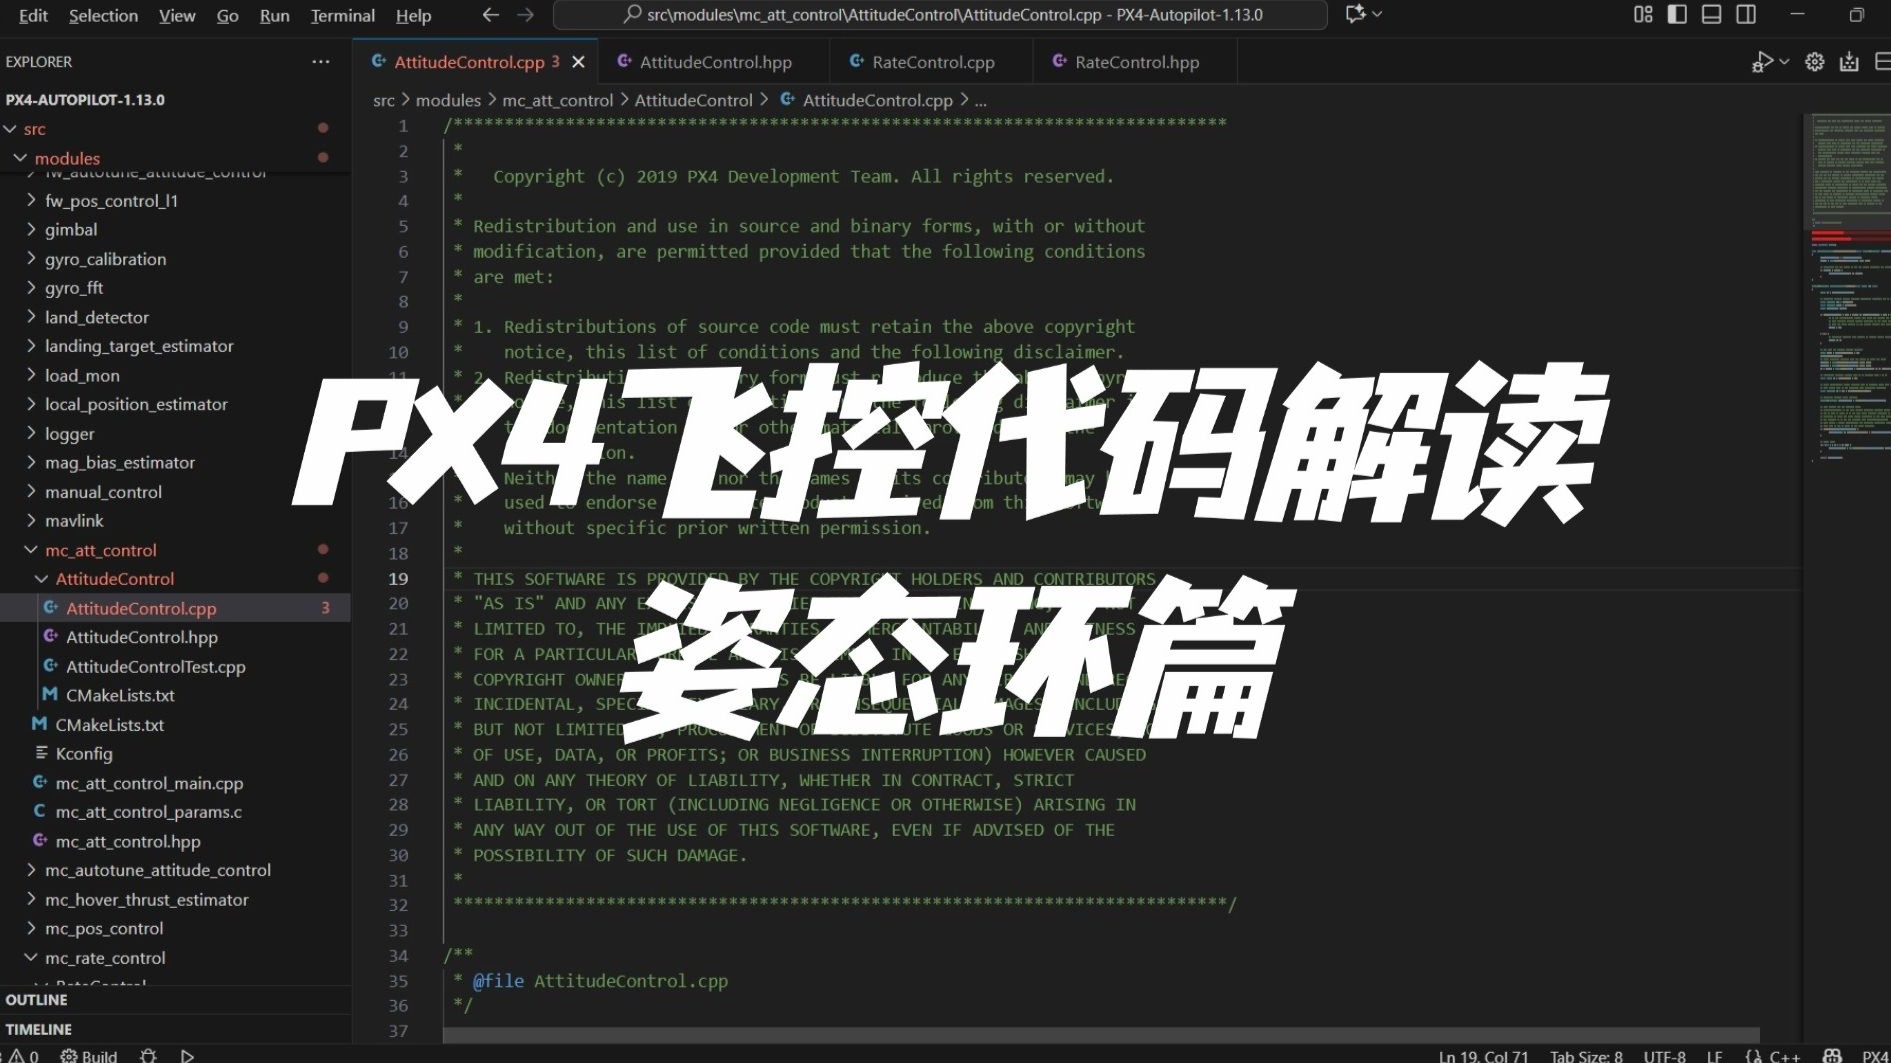Screen dimensions: 1891x1063
Task: Open Explorer more actions ellipsis
Action: pyautogui.click(x=320, y=62)
